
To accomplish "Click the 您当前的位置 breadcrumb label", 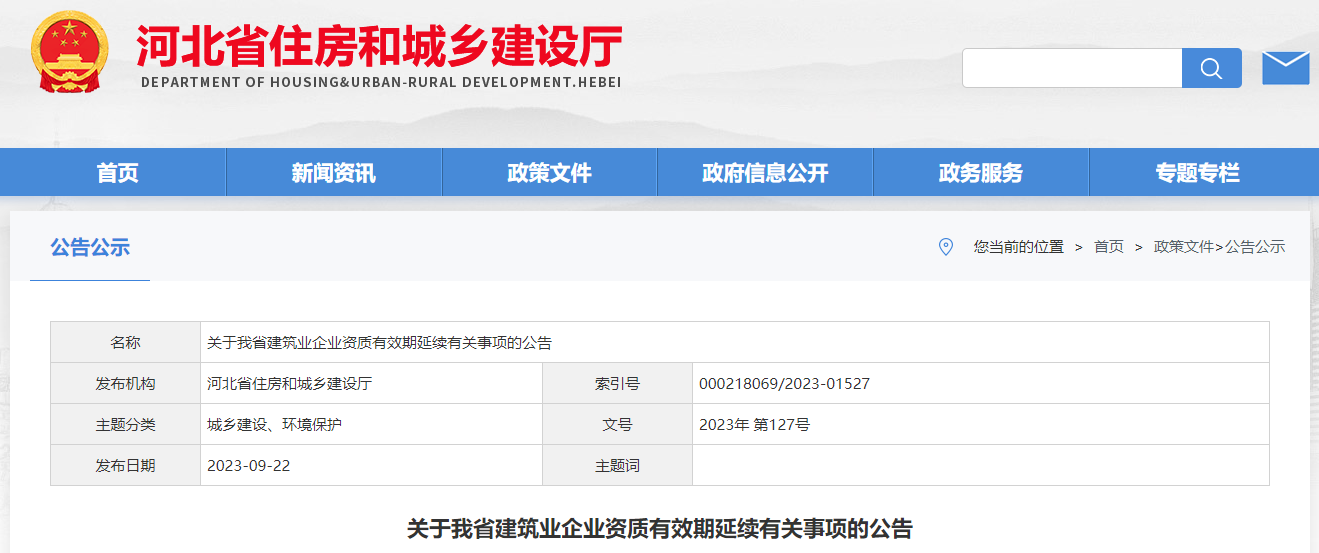I will tap(1018, 247).
